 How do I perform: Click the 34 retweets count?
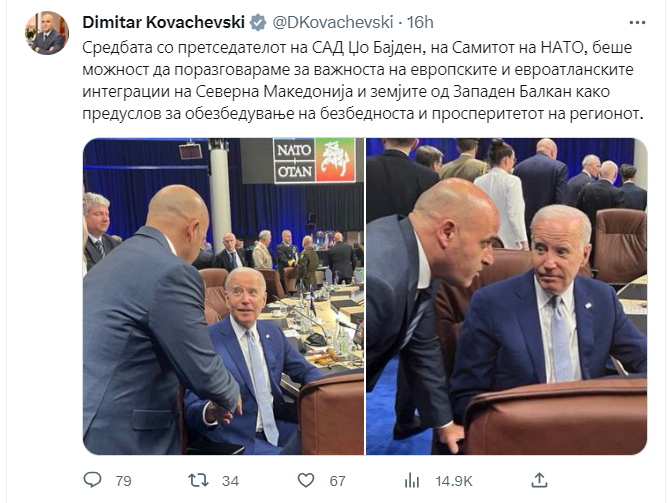click(230, 481)
